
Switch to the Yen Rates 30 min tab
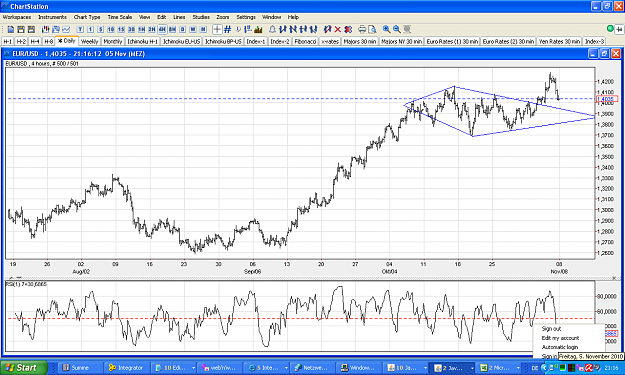(559, 41)
